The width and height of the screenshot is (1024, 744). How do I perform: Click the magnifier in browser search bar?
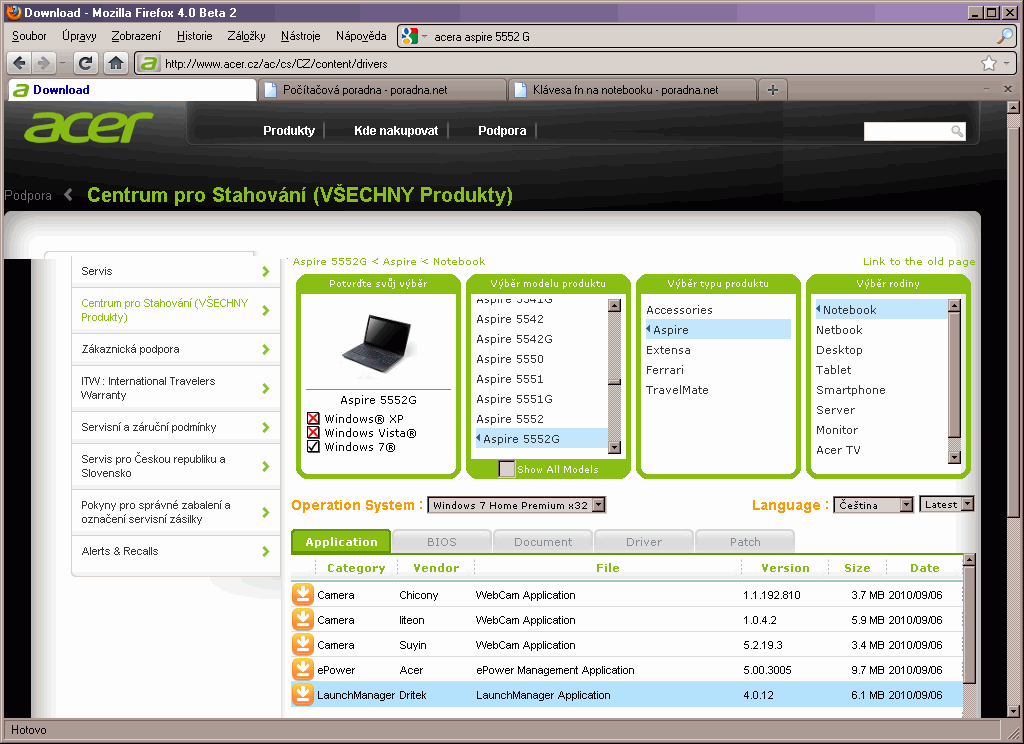(x=1004, y=37)
